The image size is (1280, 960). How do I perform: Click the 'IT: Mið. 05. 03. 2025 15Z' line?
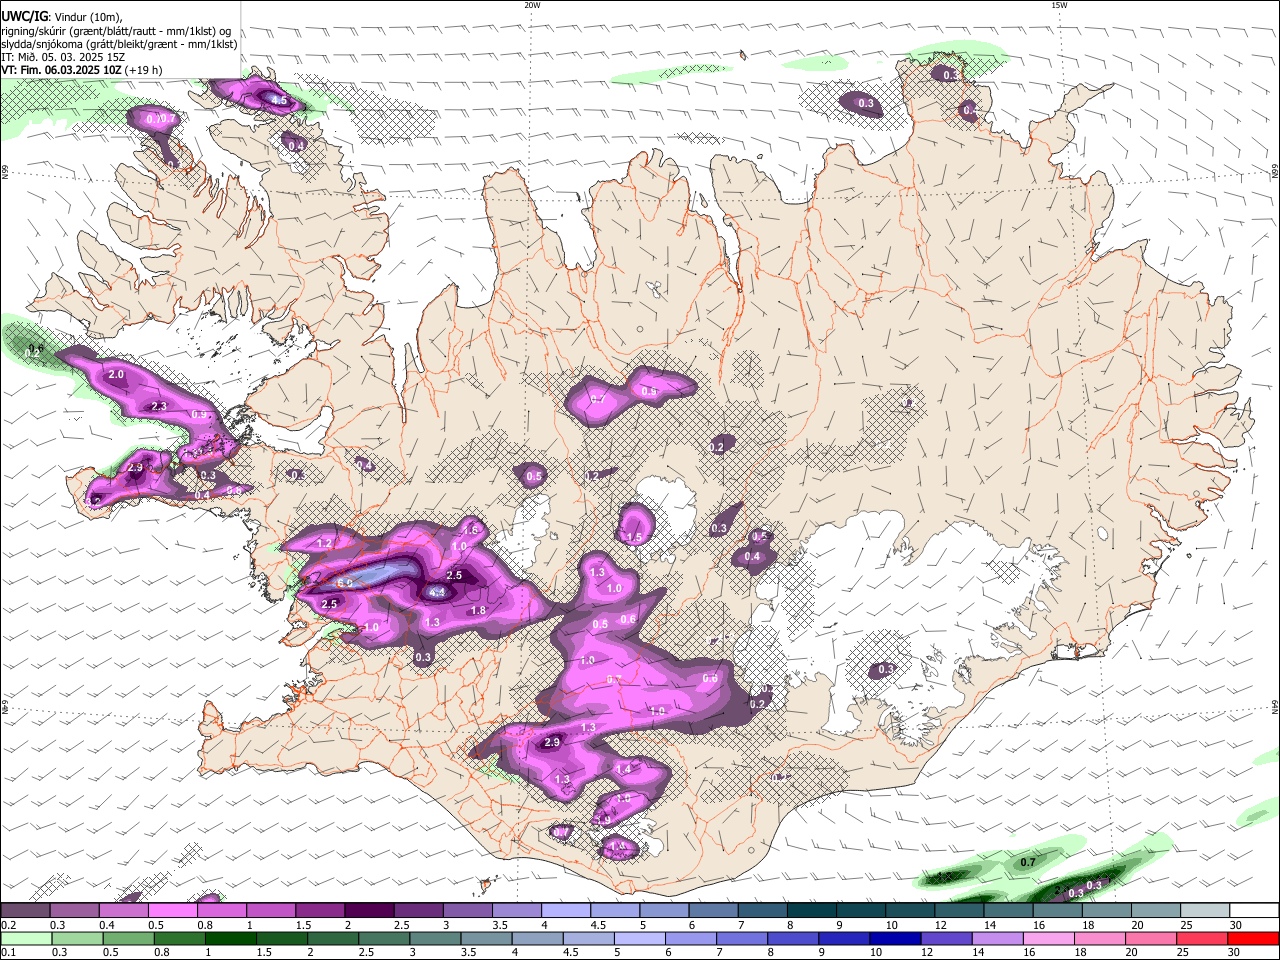pyautogui.click(x=63, y=58)
